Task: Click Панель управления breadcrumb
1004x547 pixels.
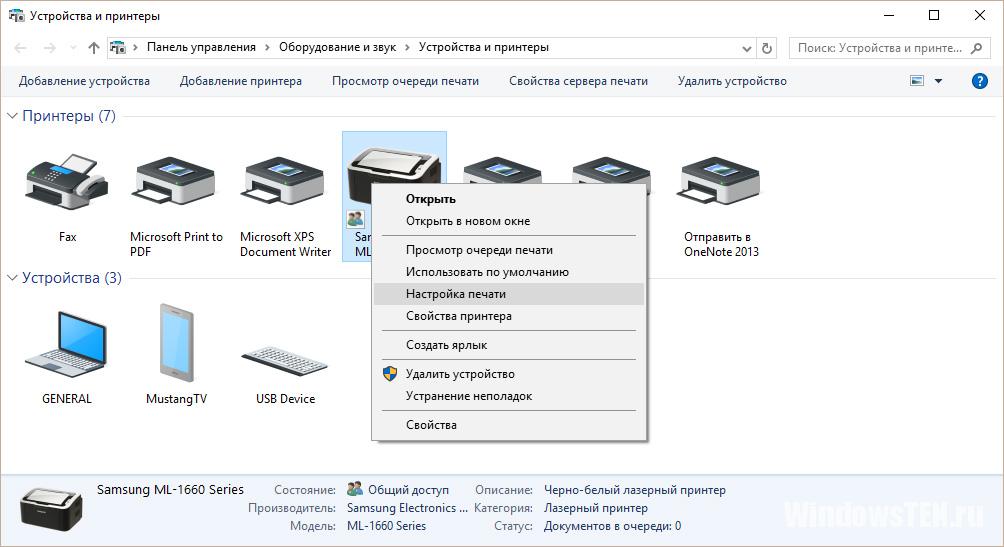Action: point(201,47)
